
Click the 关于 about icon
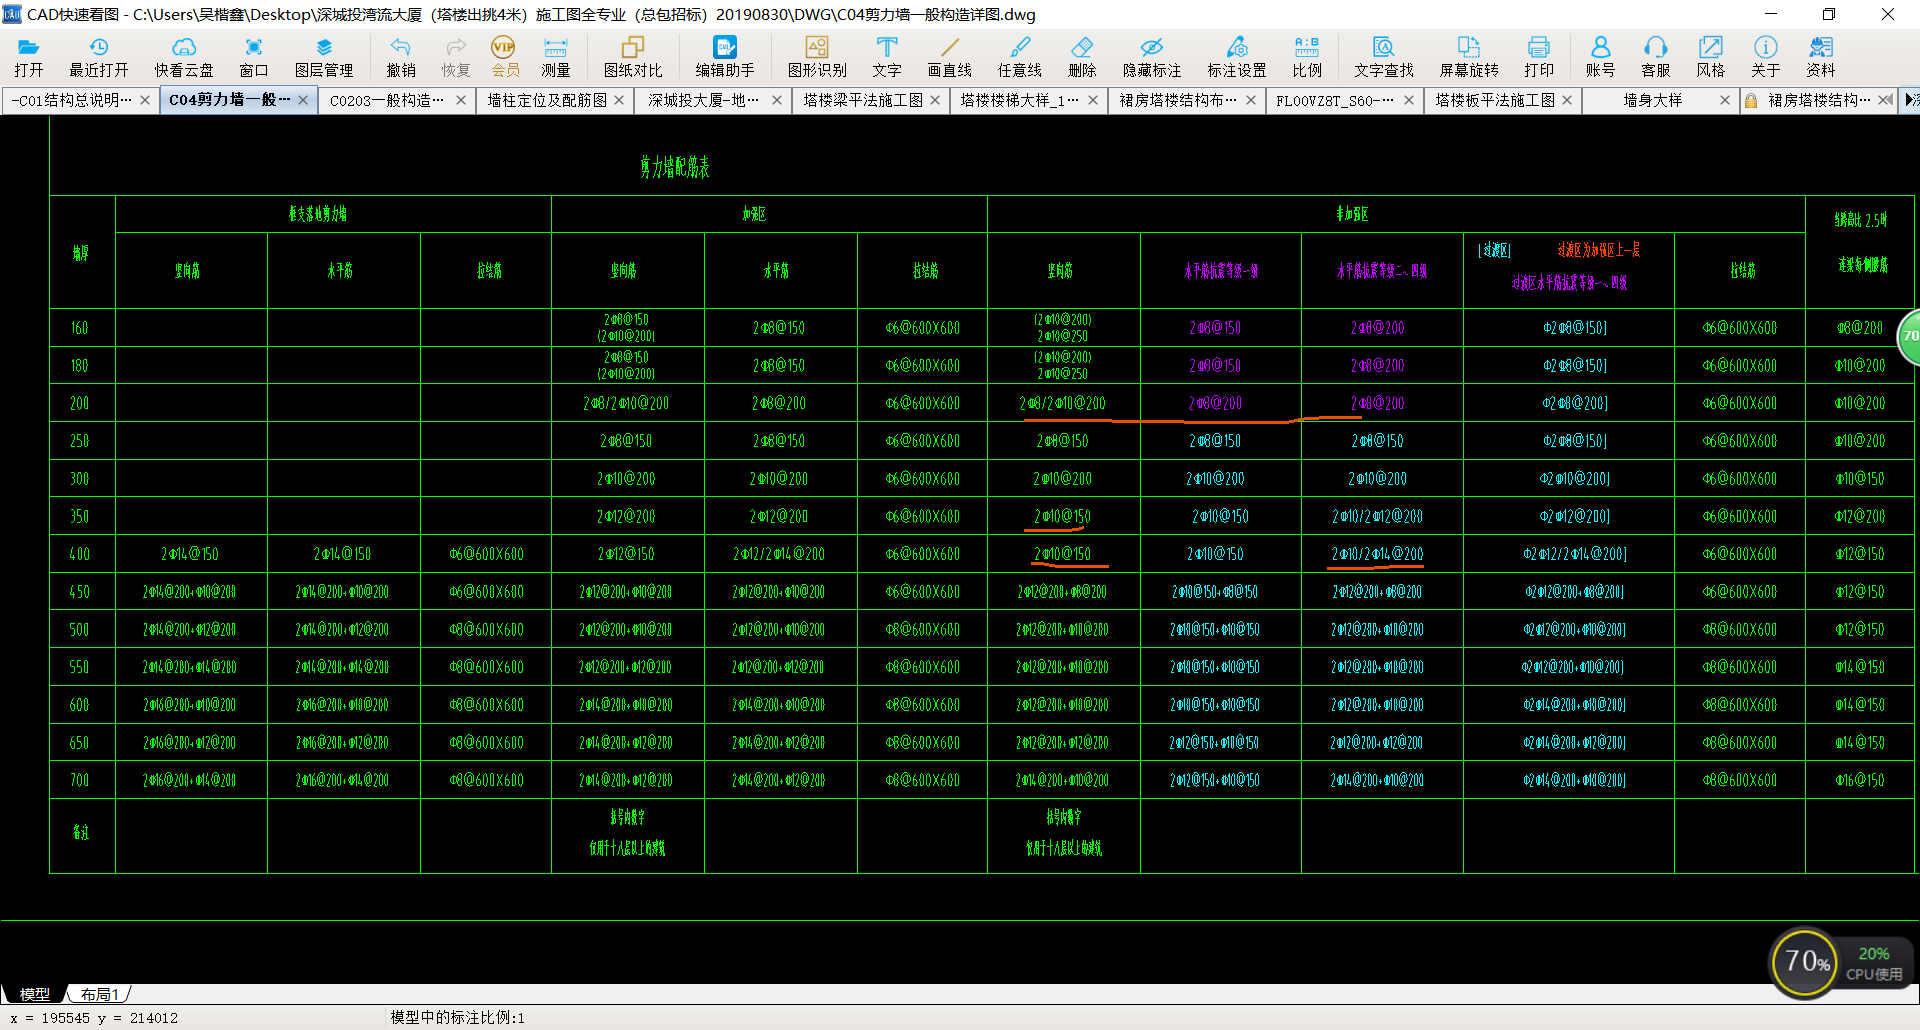click(x=1766, y=57)
